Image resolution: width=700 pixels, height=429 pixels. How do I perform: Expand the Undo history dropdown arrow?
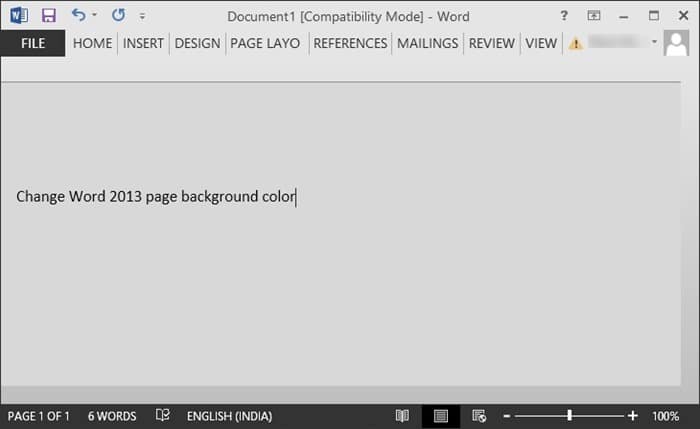point(95,16)
